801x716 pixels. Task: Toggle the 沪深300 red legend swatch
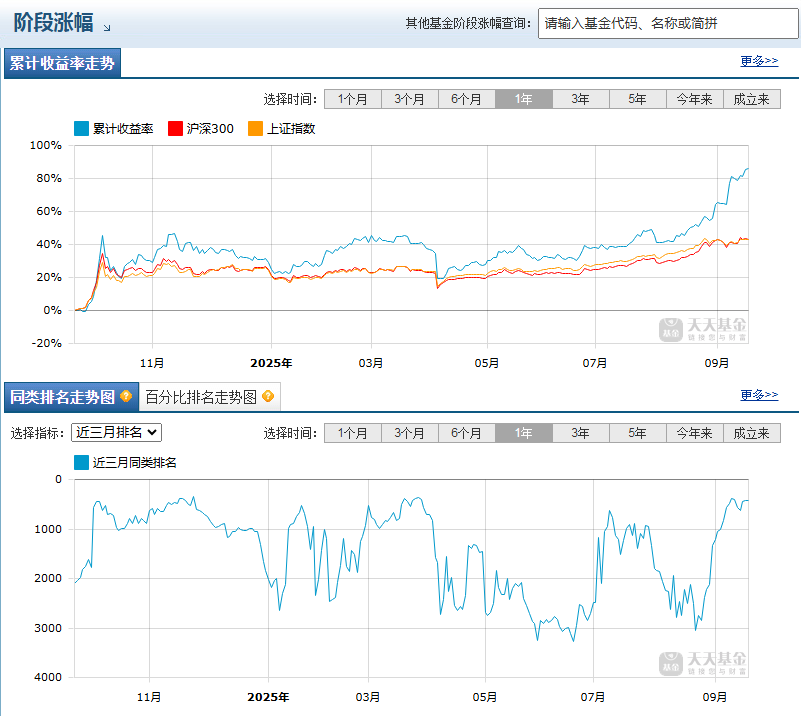click(175, 129)
